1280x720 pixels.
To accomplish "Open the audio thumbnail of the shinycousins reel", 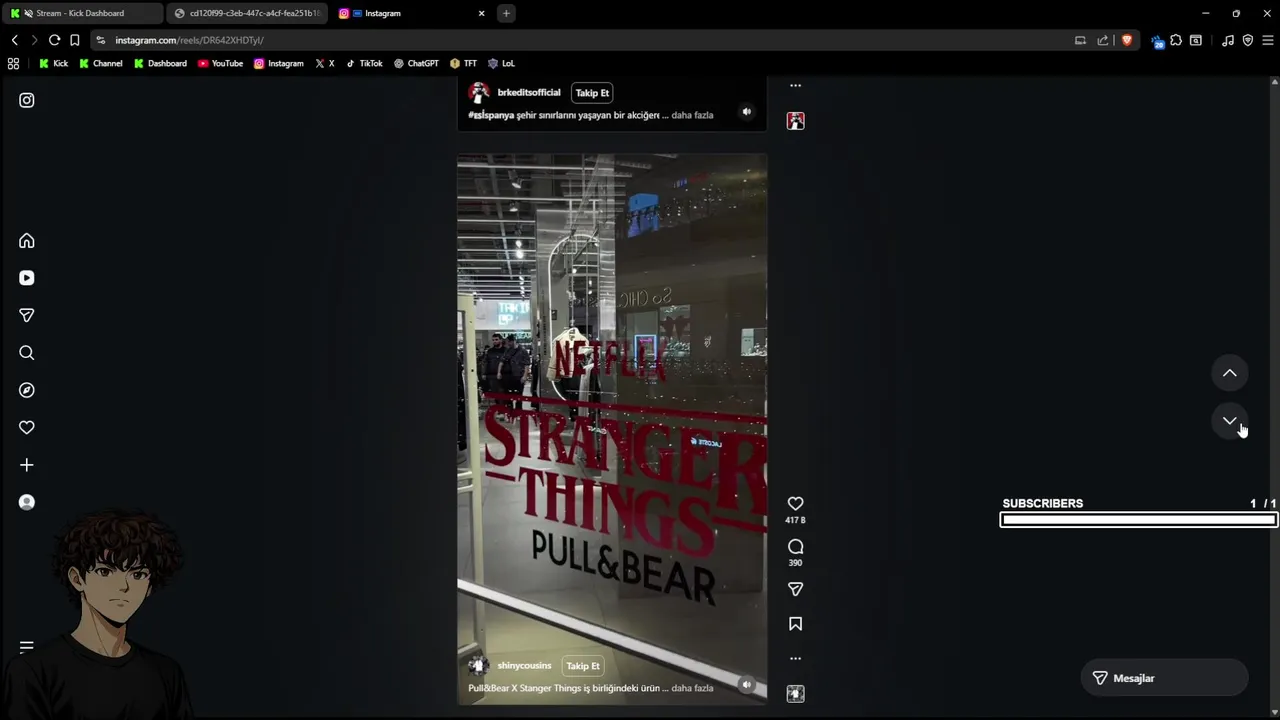I will (795, 694).
